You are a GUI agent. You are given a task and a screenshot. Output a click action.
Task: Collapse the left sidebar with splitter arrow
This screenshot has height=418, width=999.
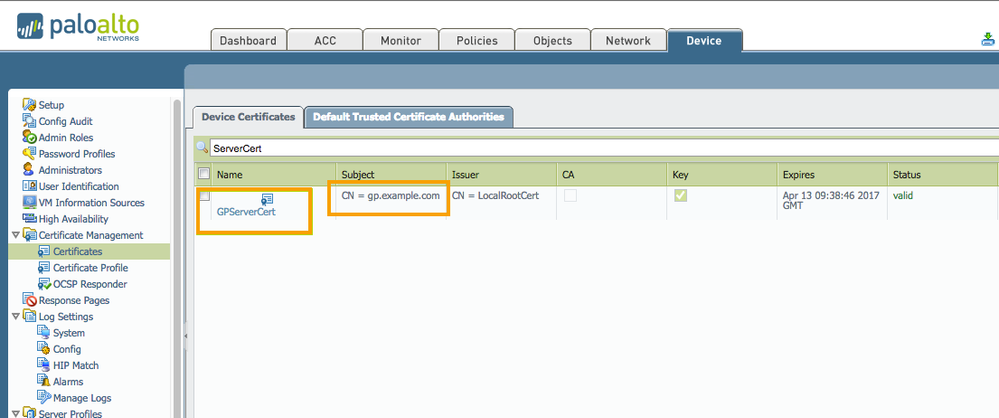[185, 336]
